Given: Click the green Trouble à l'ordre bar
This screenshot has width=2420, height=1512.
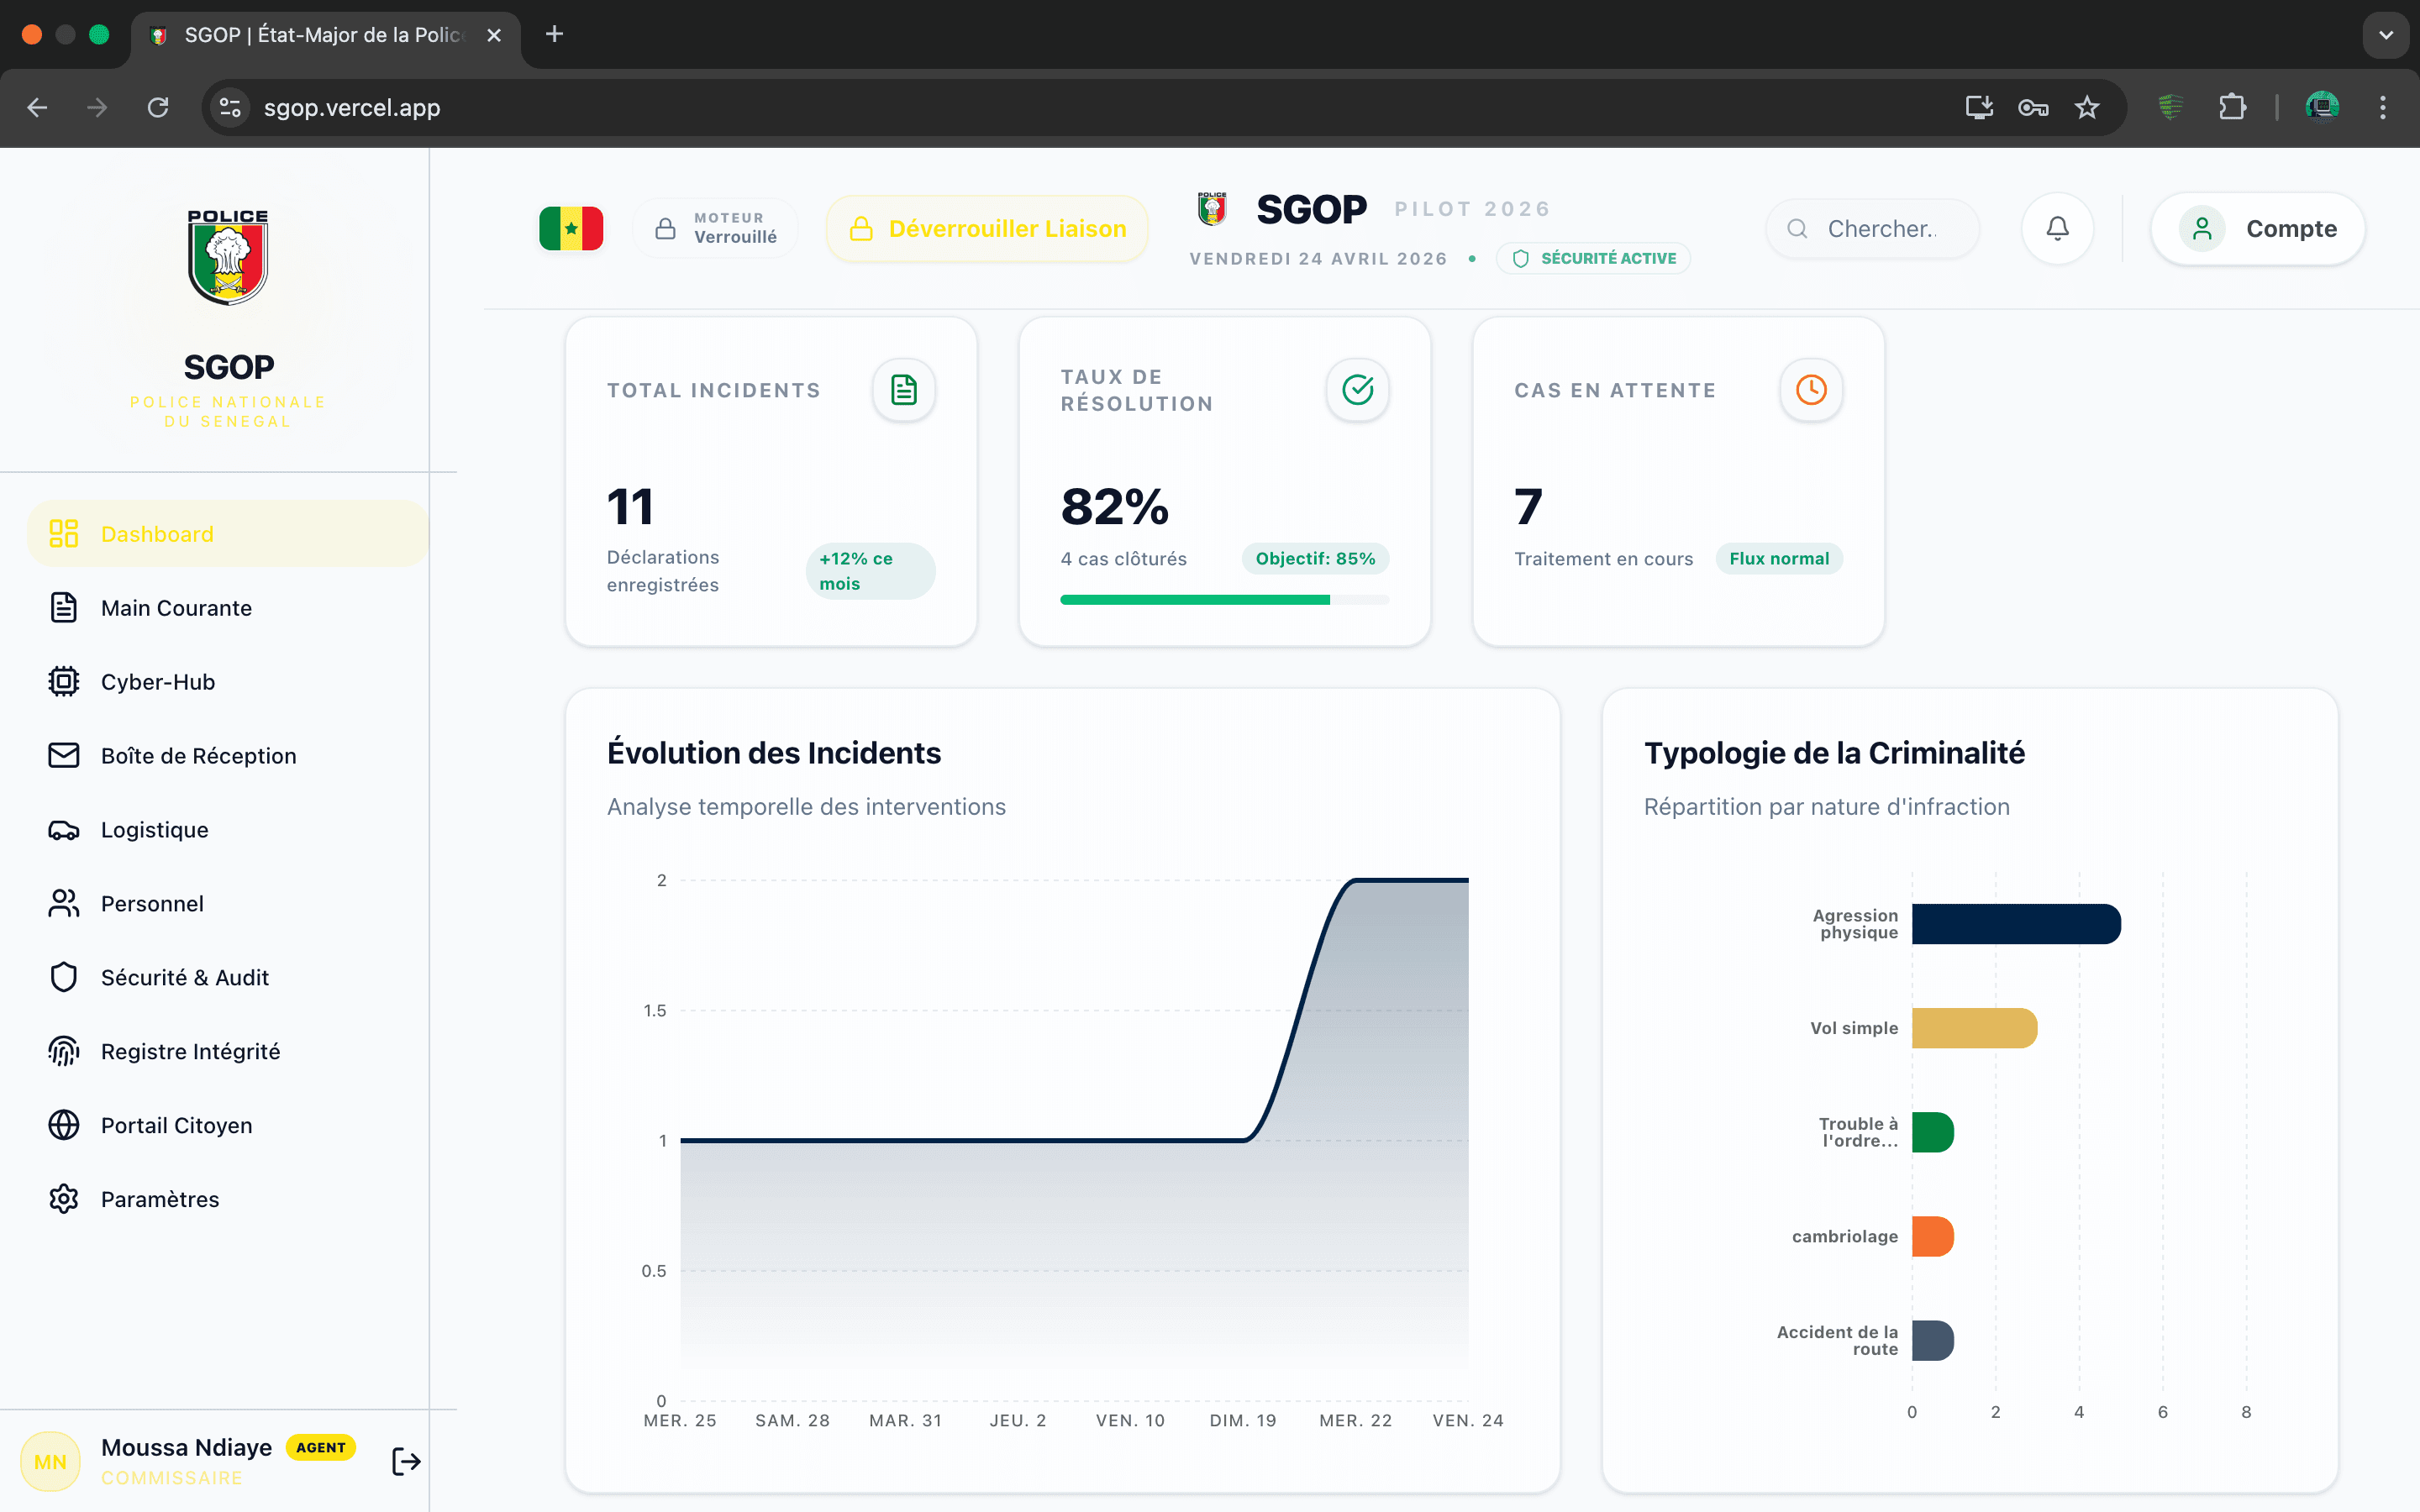Looking at the screenshot, I should pyautogui.click(x=1932, y=1132).
